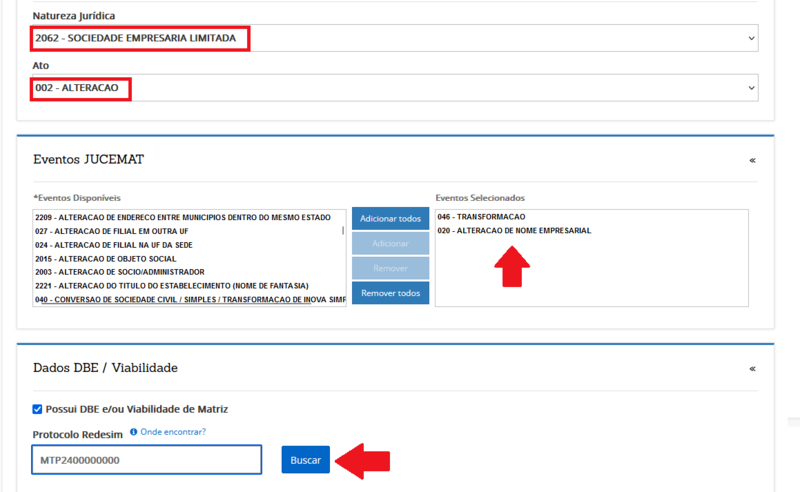Click the info icon beside Onde encontrar
Viewport: 800px width, 492px height.
[x=134, y=432]
